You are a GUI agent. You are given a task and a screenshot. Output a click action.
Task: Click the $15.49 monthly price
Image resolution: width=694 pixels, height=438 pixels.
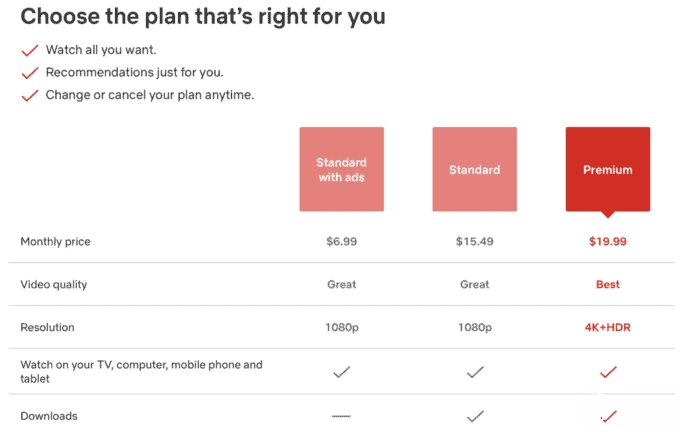[x=474, y=242]
